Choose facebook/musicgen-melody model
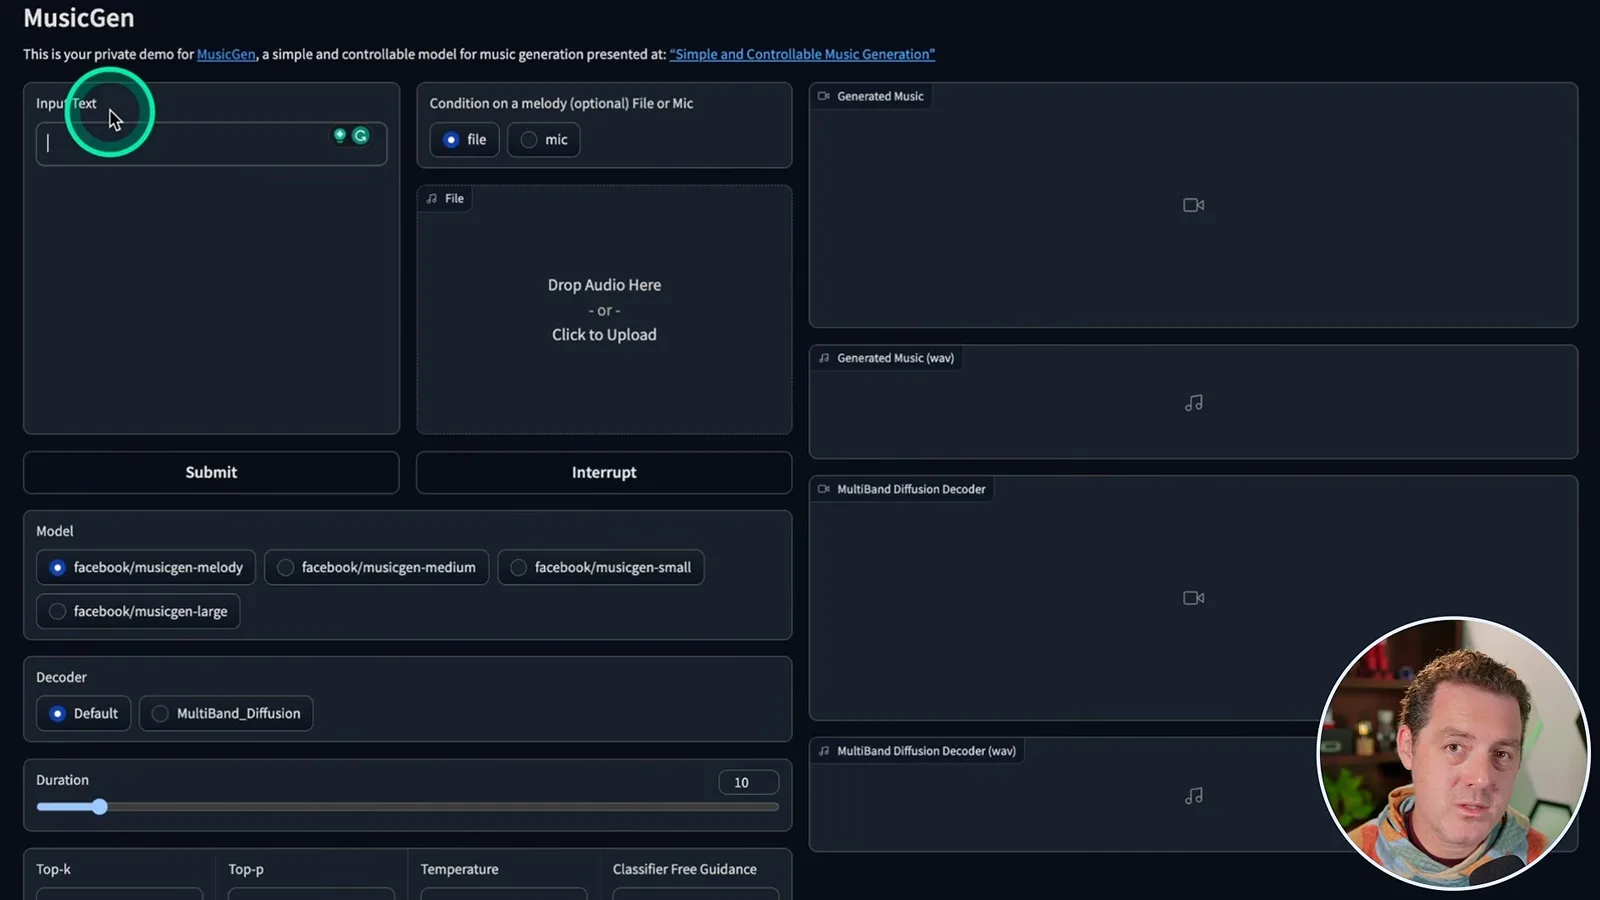The height and width of the screenshot is (900, 1600). point(146,567)
